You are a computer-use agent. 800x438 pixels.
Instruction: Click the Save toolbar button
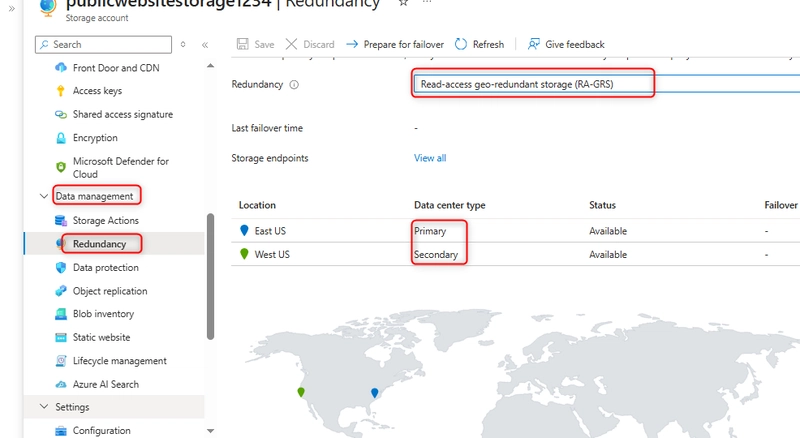256,44
